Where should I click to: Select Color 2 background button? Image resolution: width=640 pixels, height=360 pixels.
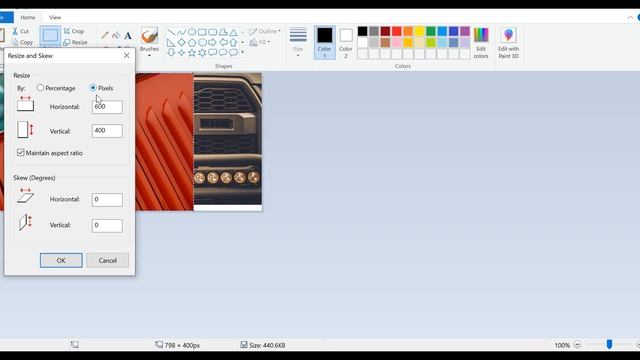[x=346, y=42]
